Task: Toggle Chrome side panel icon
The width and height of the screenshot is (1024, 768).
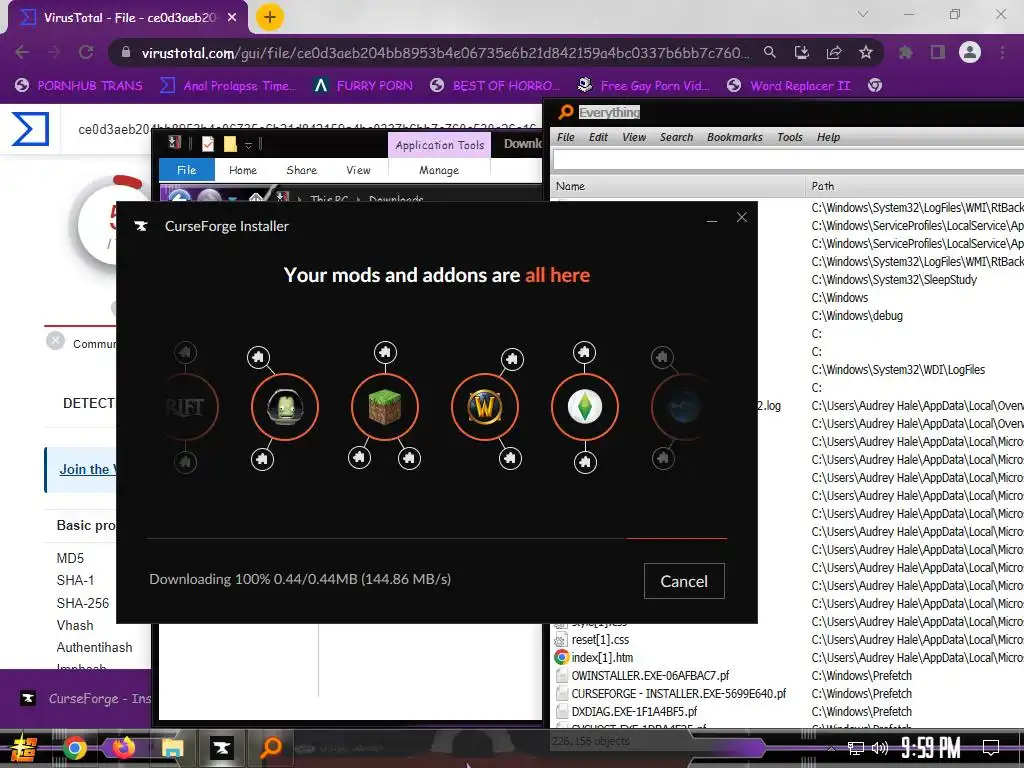Action: 938,52
